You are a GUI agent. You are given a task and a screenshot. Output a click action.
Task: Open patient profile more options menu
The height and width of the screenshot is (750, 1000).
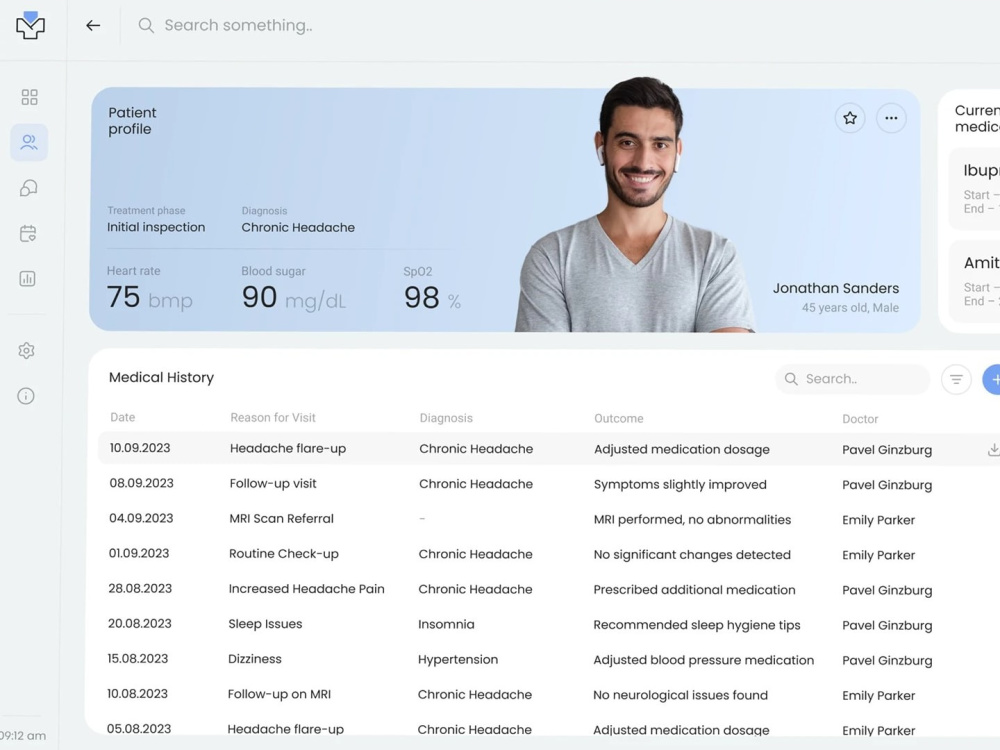pyautogui.click(x=891, y=118)
